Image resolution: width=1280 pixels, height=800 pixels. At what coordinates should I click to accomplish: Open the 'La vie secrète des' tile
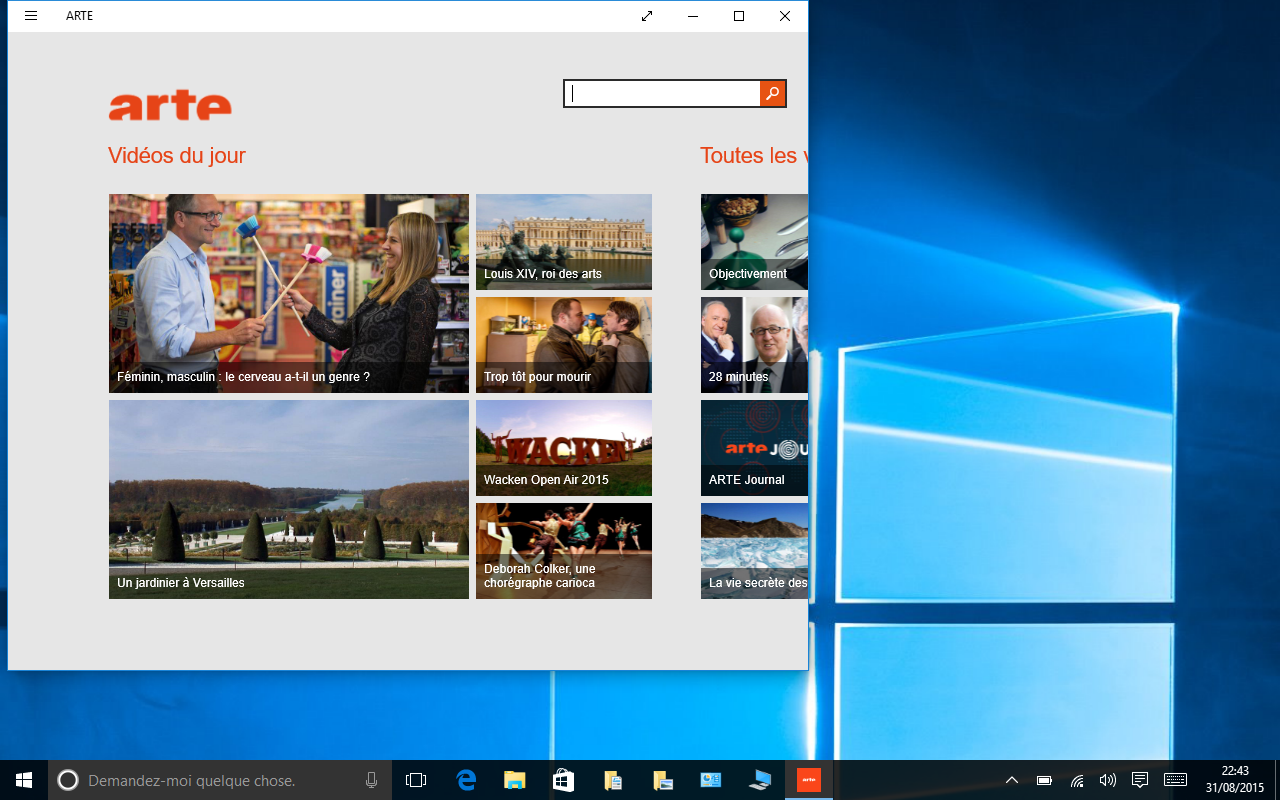[754, 551]
